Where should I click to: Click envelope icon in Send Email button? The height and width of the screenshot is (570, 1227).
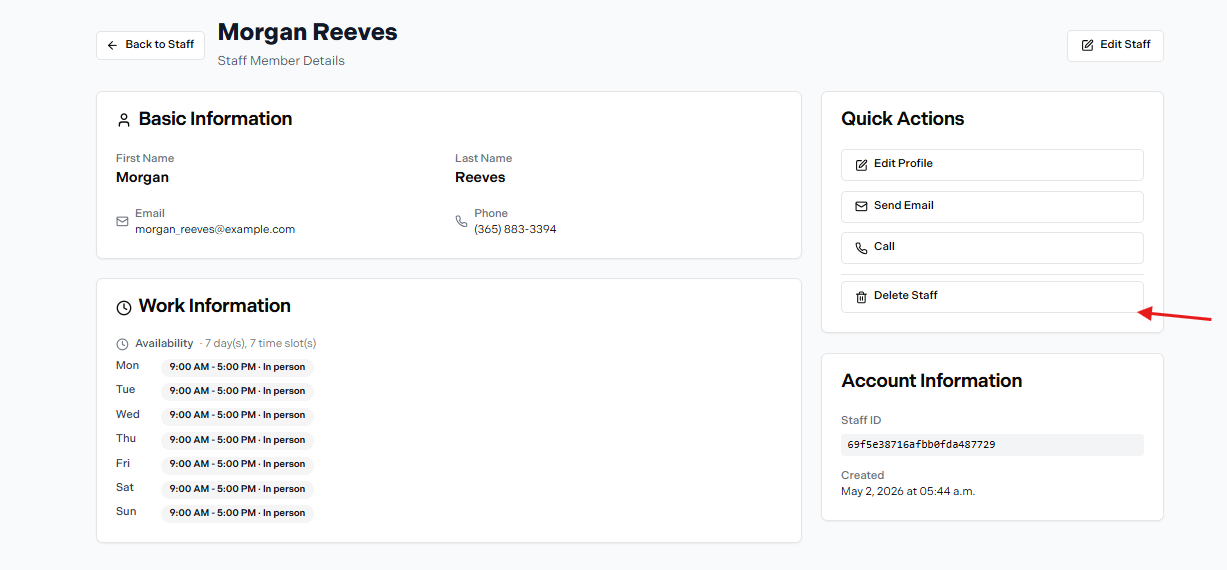click(861, 206)
